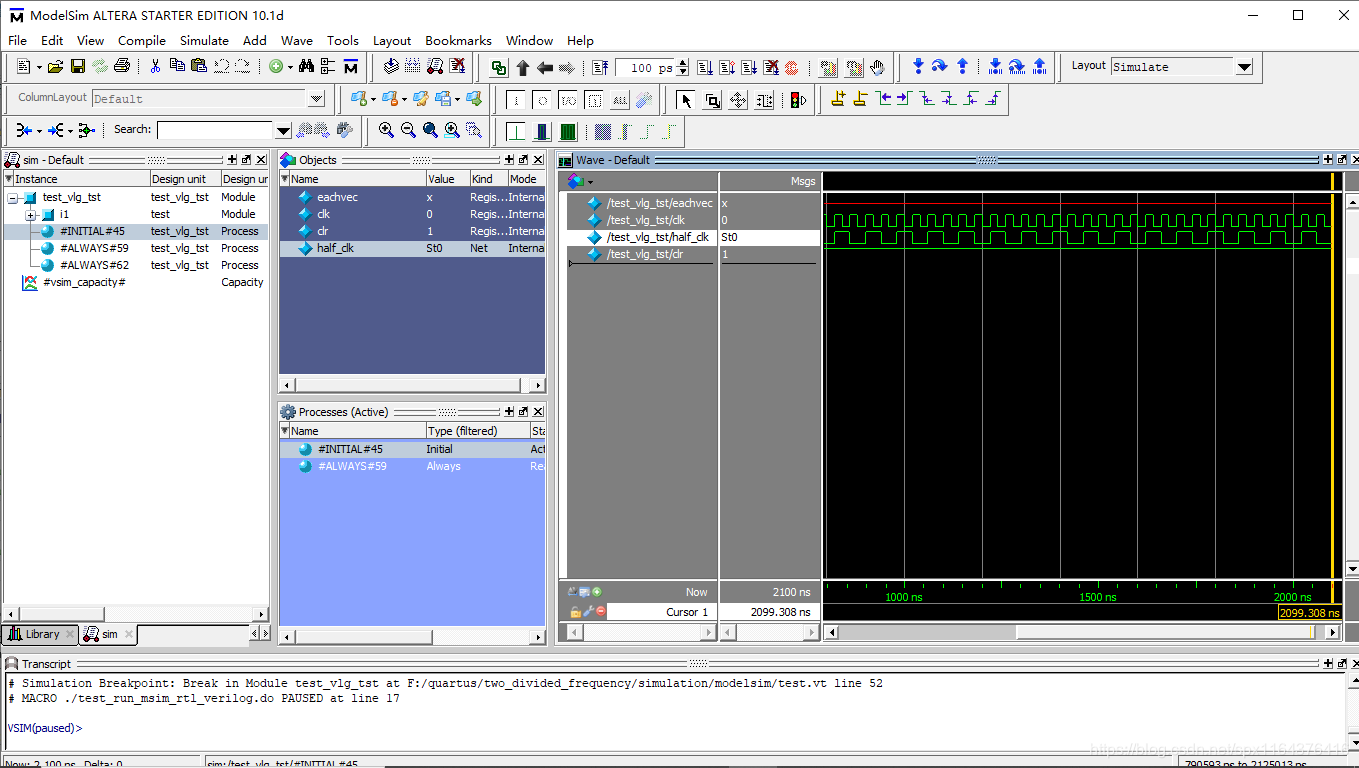Click the ModelSim M icon in toolbar

click(x=350, y=67)
